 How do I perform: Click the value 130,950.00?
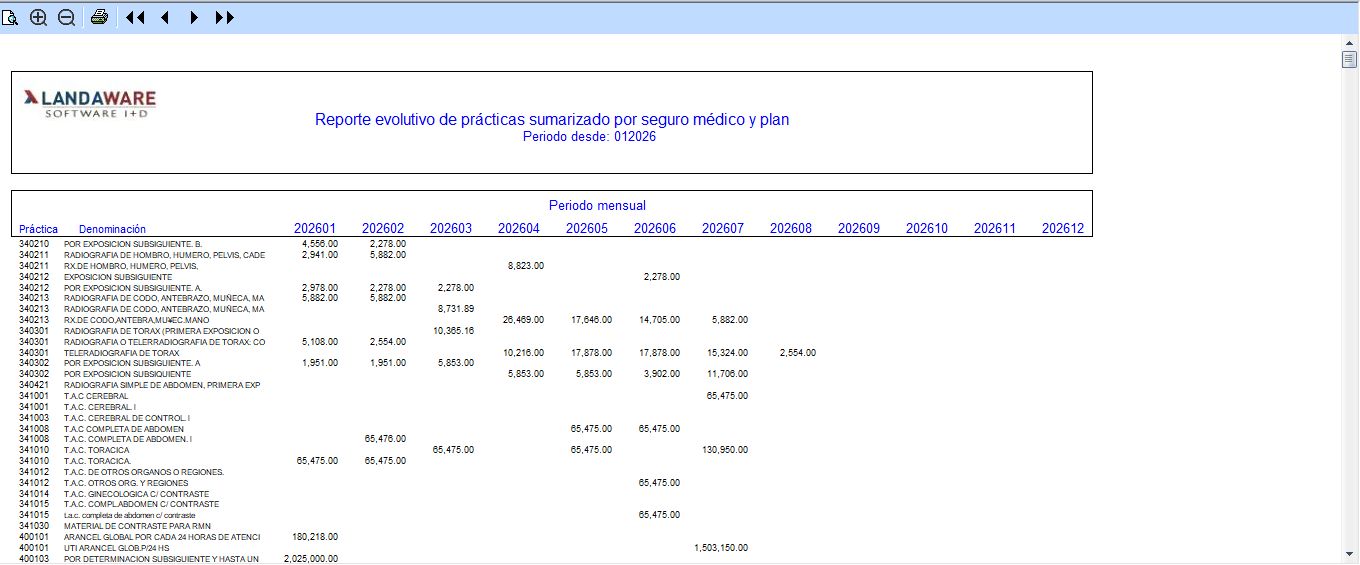(x=725, y=450)
